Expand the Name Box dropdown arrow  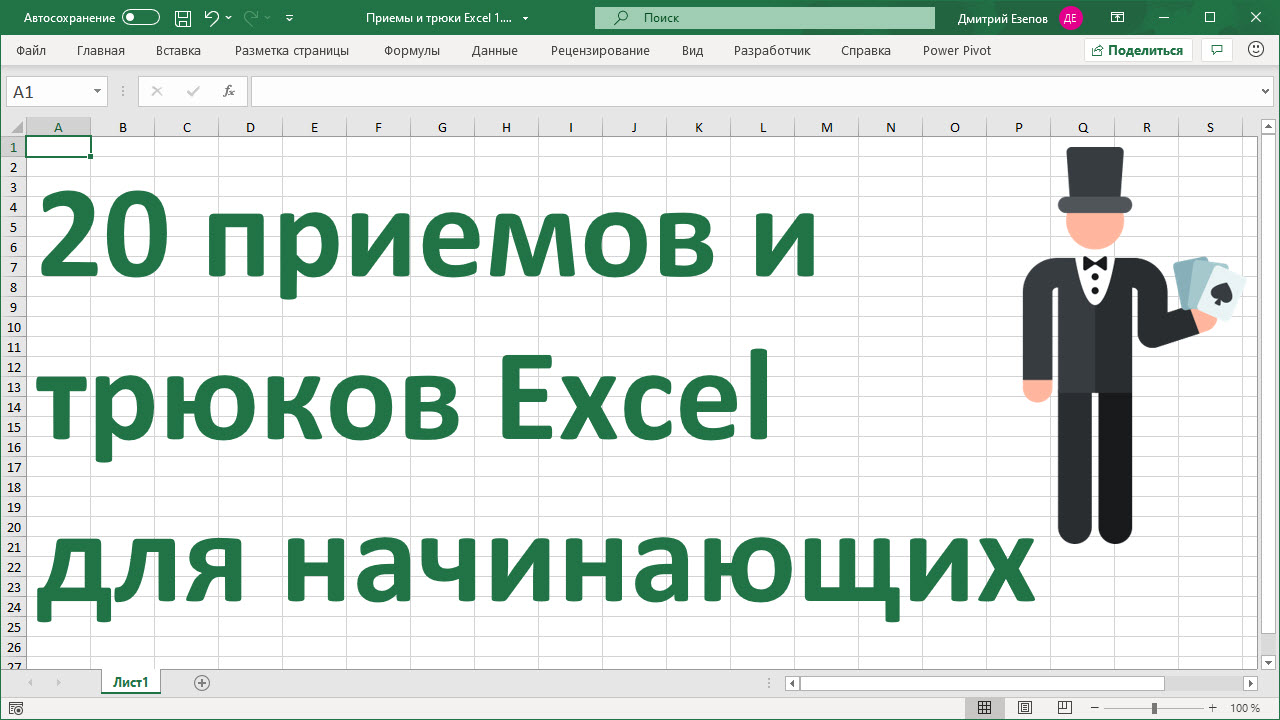pyautogui.click(x=98, y=91)
